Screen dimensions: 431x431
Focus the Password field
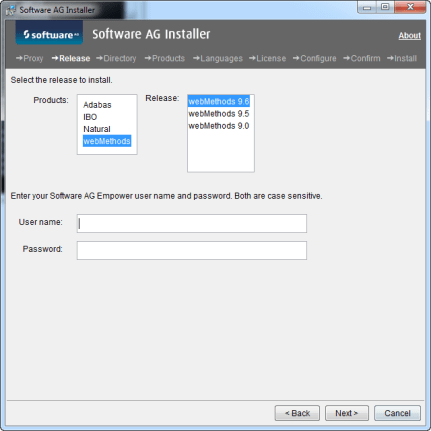coord(192,250)
